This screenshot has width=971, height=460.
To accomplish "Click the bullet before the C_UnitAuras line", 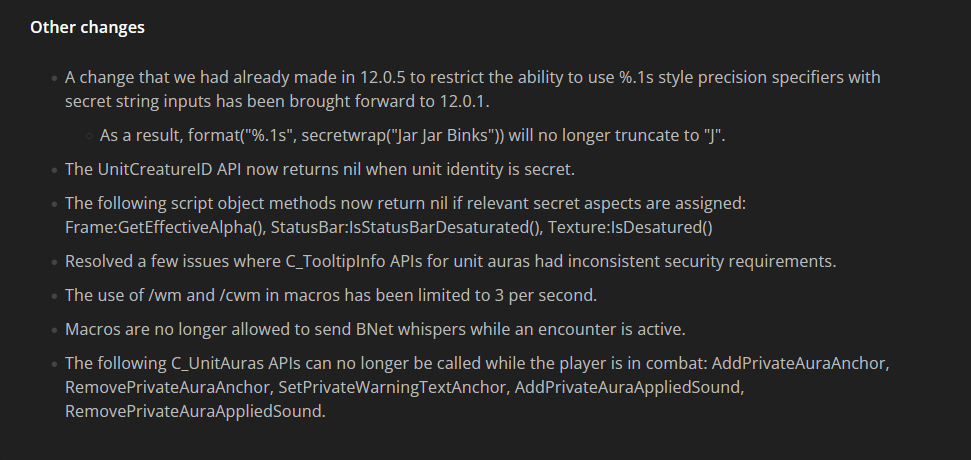I will pyautogui.click(x=54, y=363).
